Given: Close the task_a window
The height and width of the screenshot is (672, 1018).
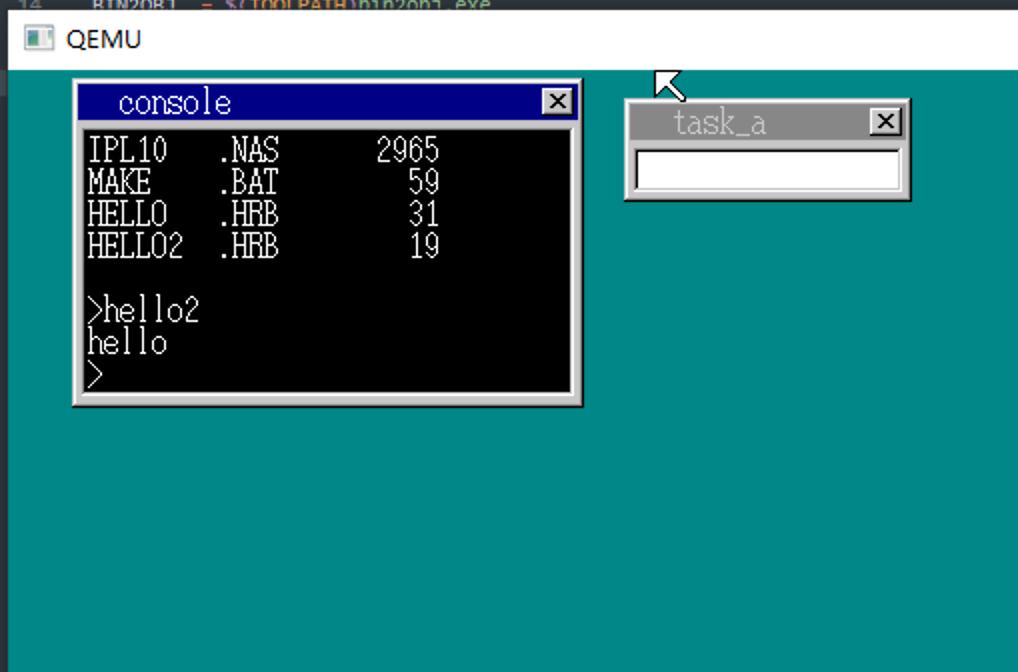Looking at the screenshot, I should [885, 121].
